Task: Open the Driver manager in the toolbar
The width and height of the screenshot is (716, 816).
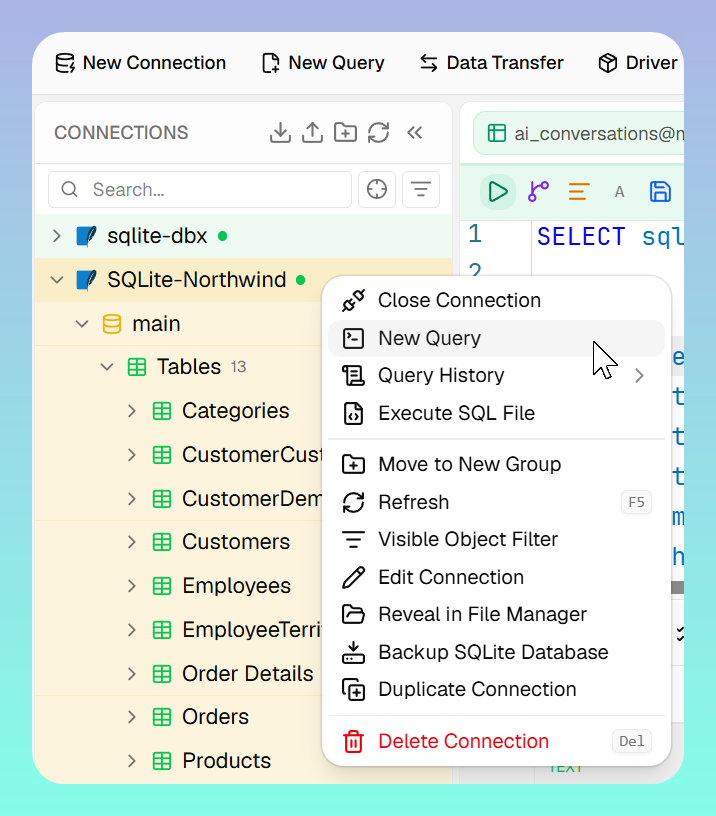Action: pos(639,63)
